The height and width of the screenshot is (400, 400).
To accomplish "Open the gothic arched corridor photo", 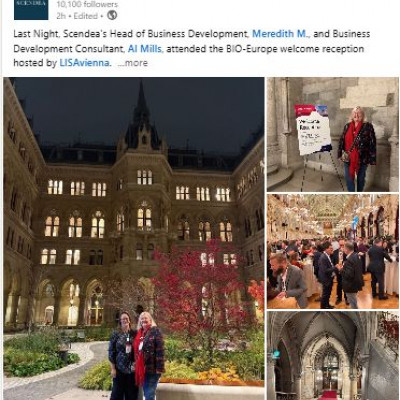I will click(x=333, y=356).
